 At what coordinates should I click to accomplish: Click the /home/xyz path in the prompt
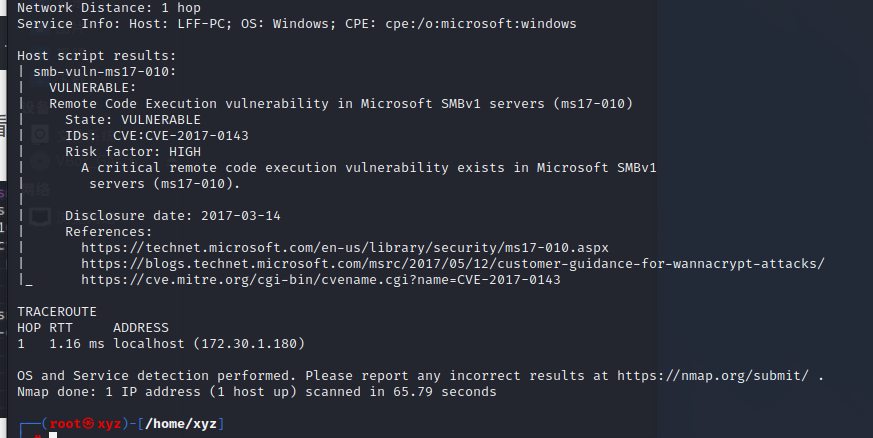pos(181,424)
